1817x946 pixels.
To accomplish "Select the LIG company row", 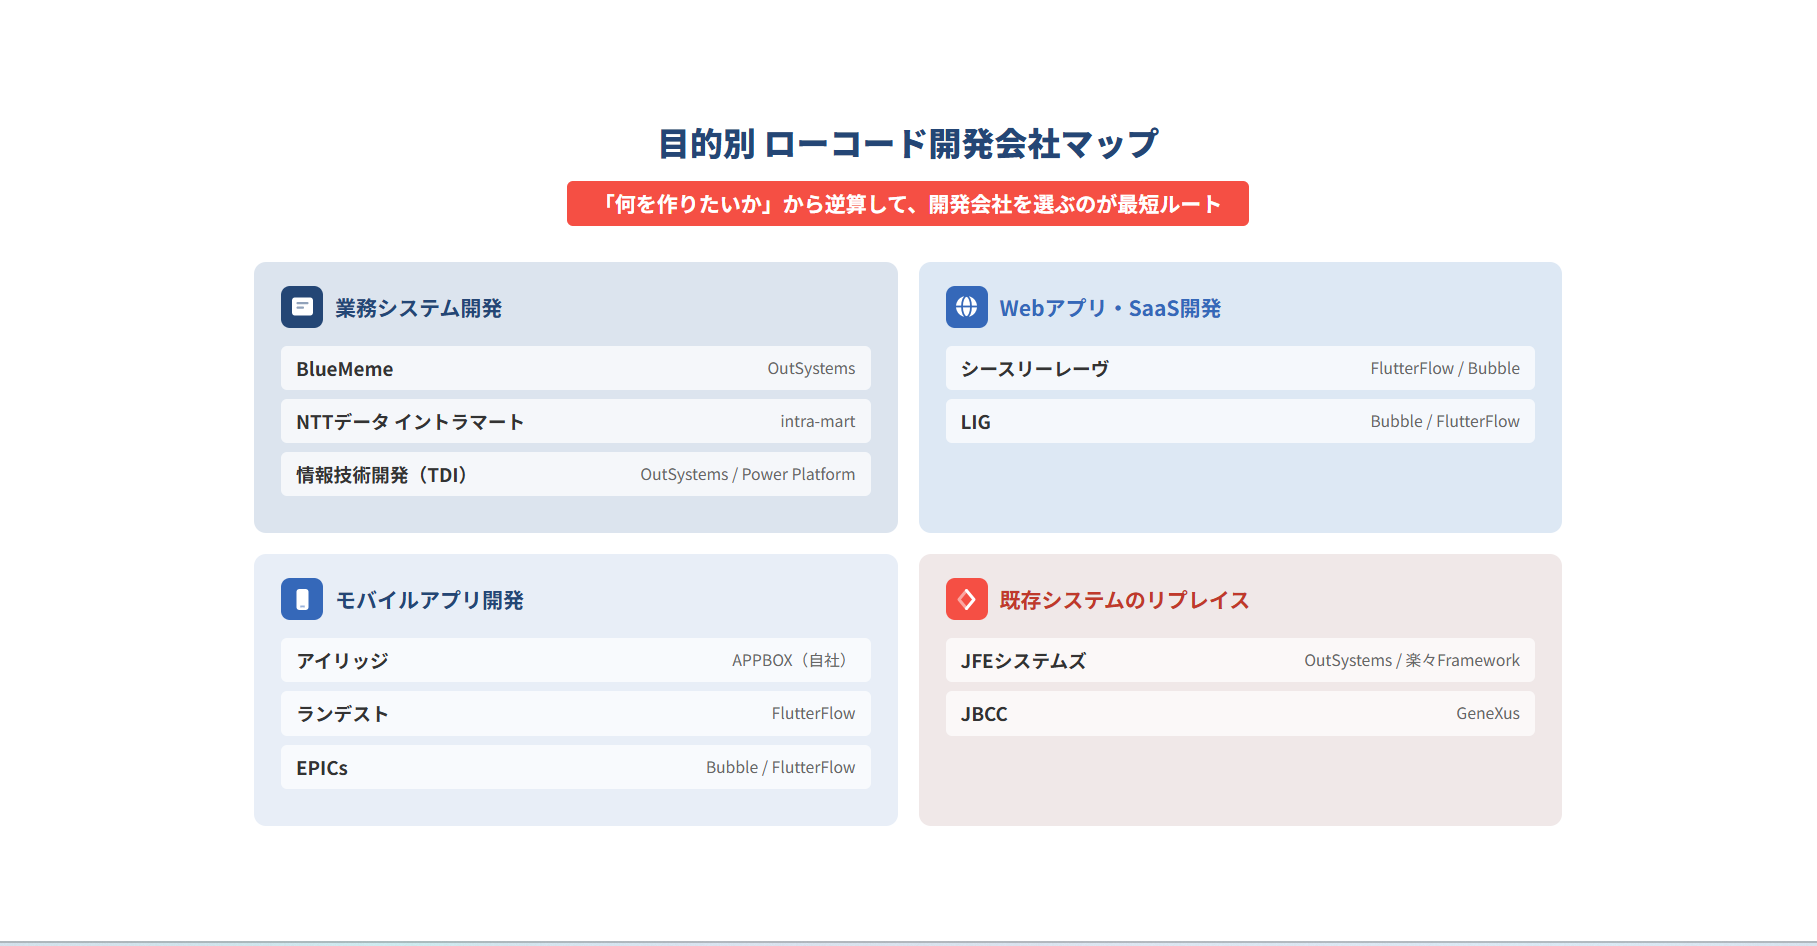I will pyautogui.click(x=1239, y=421).
